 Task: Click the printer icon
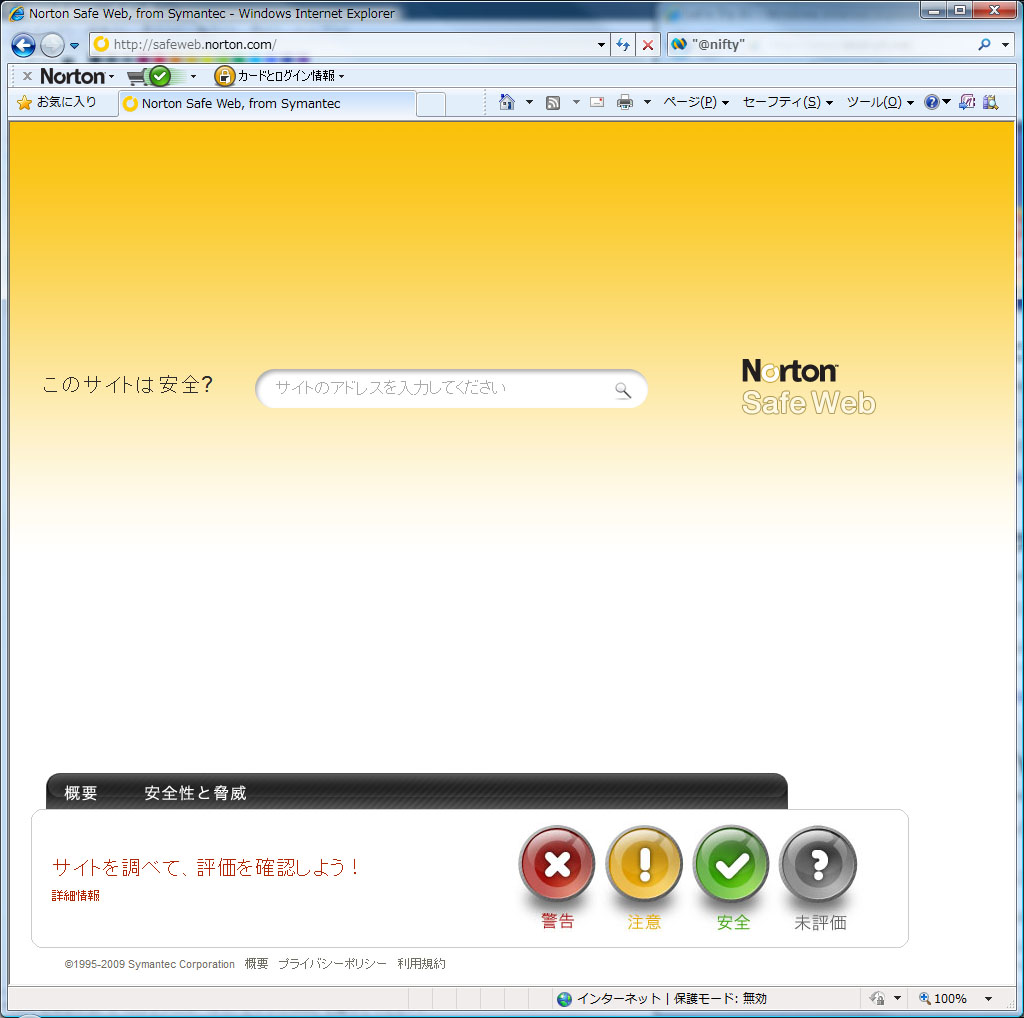pyautogui.click(x=625, y=102)
